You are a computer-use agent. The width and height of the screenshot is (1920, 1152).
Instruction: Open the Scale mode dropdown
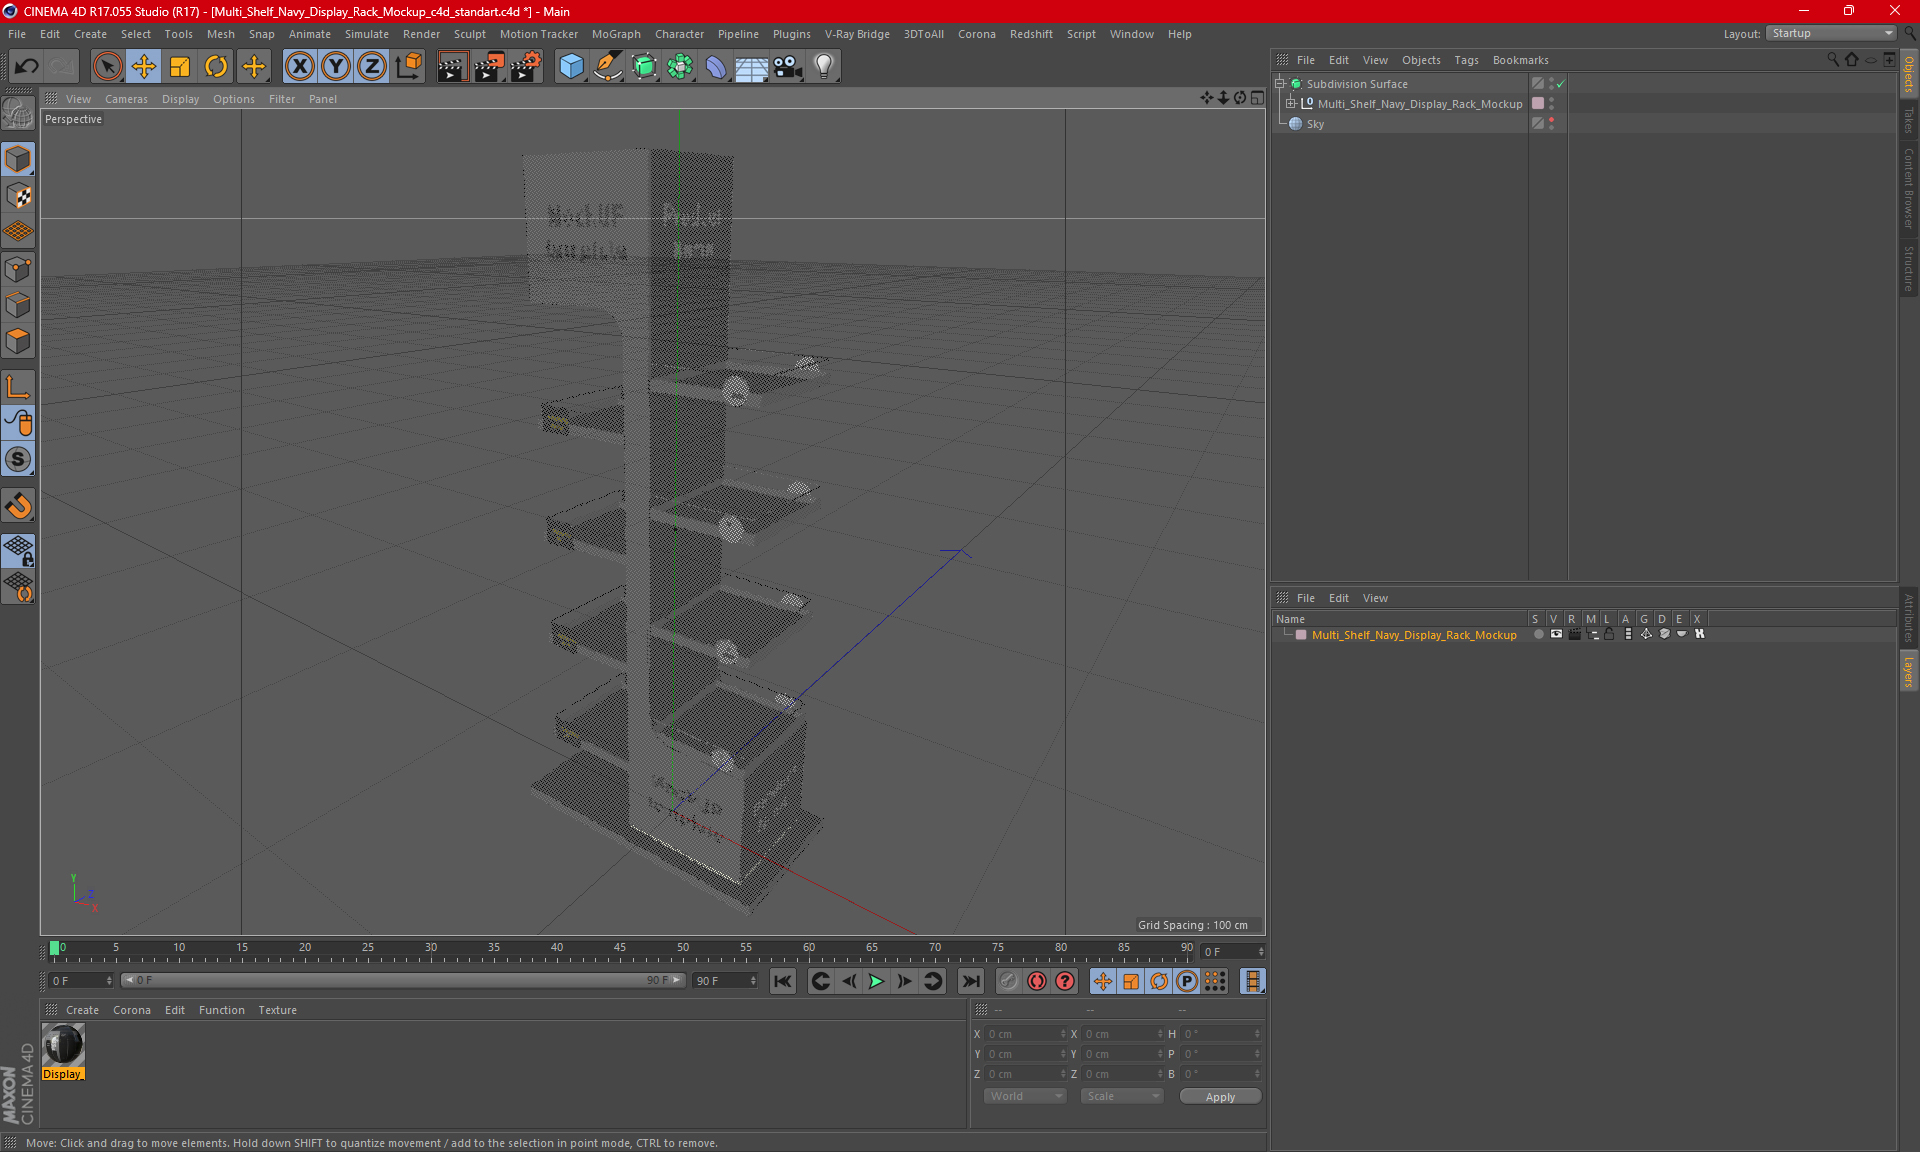point(1122,1096)
